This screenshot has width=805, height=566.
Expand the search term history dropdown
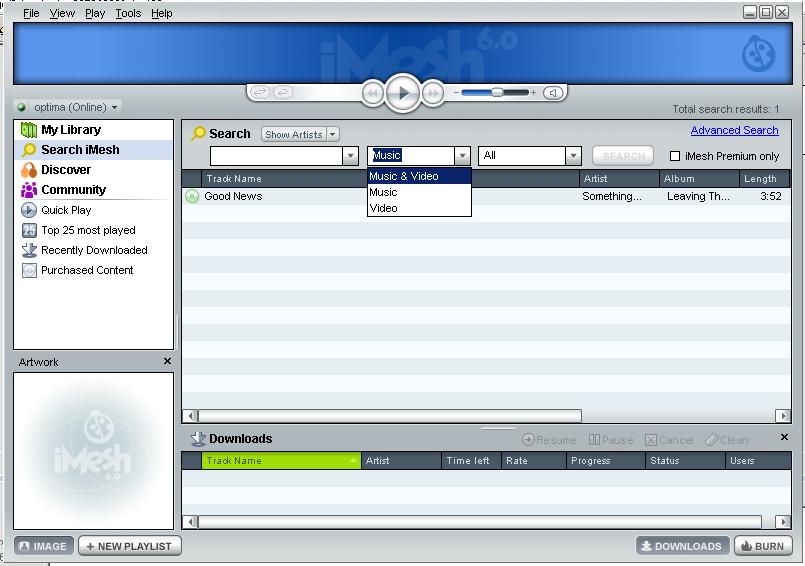coord(350,156)
